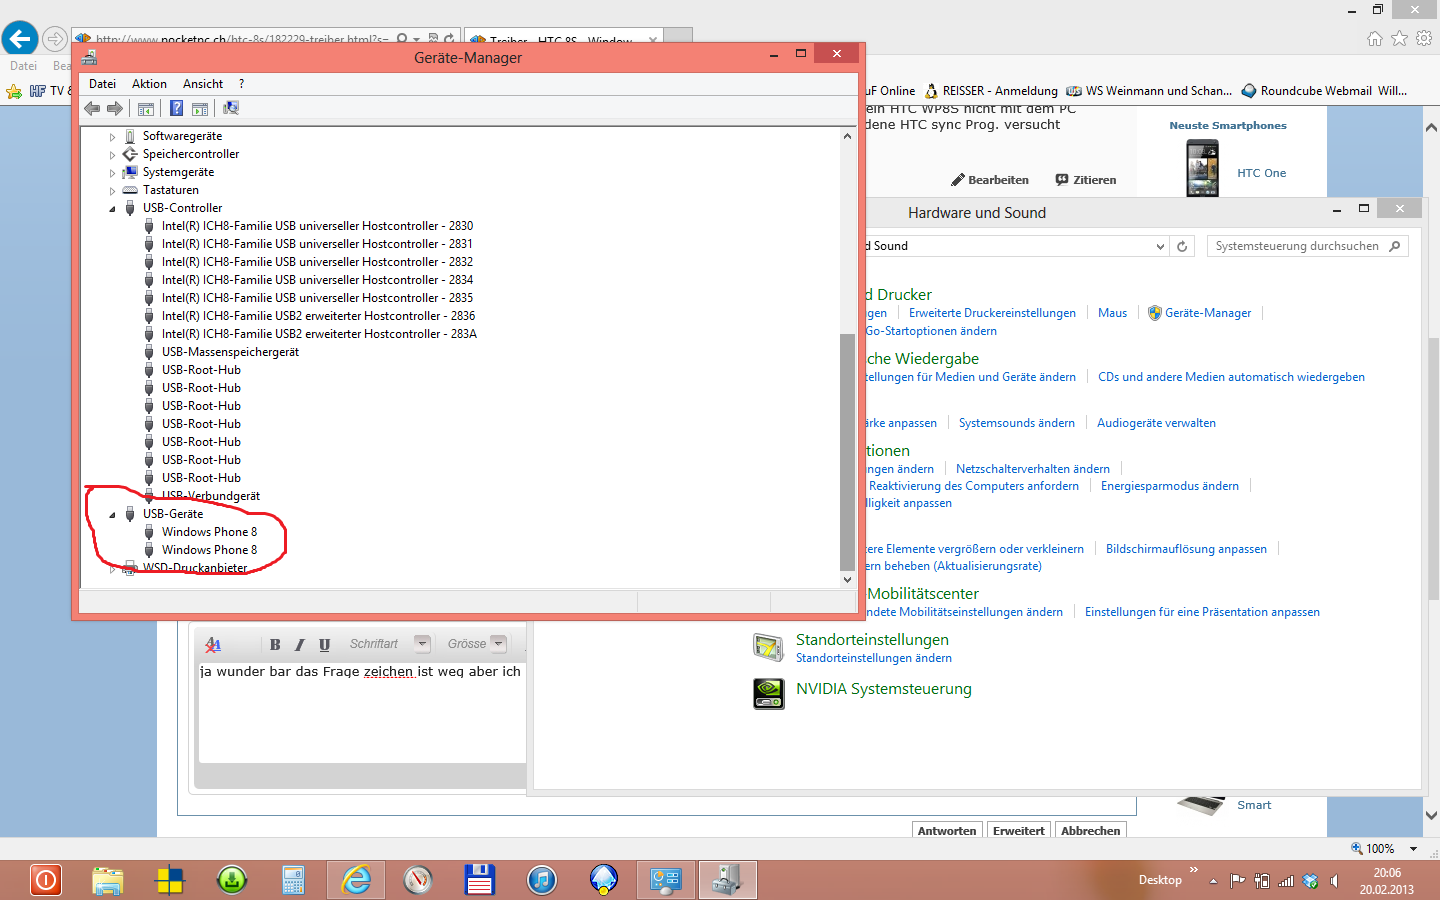
Task: Open Internet Explorer settings gear
Action: pos(1424,38)
